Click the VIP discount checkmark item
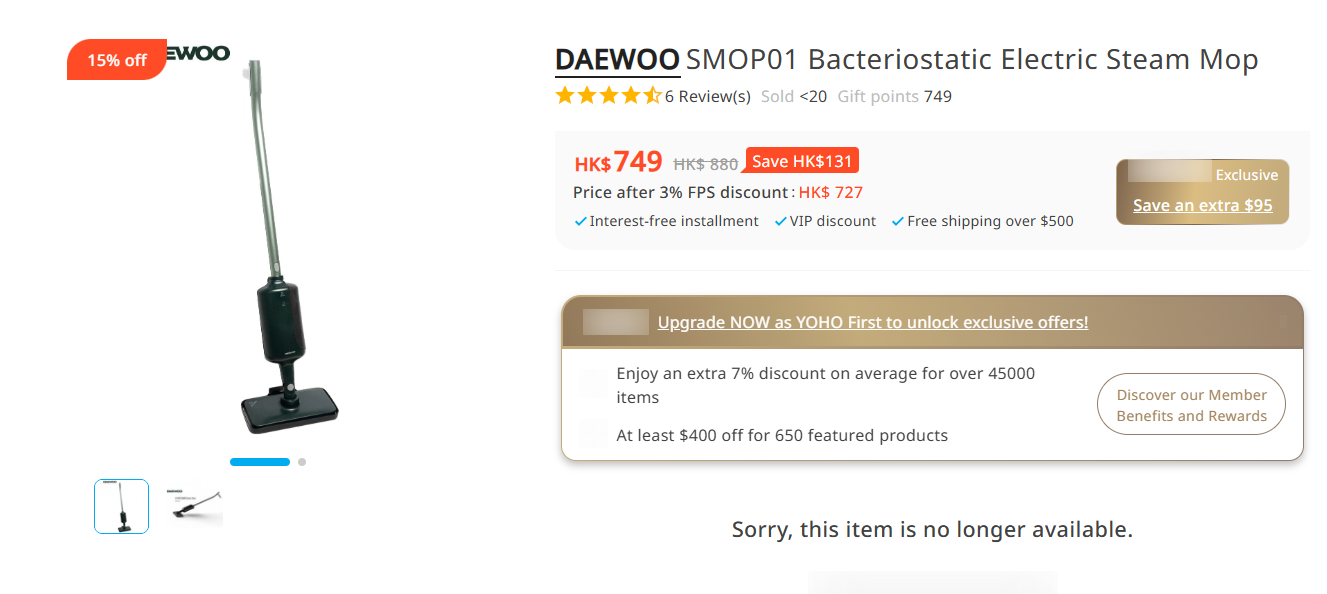 coord(826,221)
